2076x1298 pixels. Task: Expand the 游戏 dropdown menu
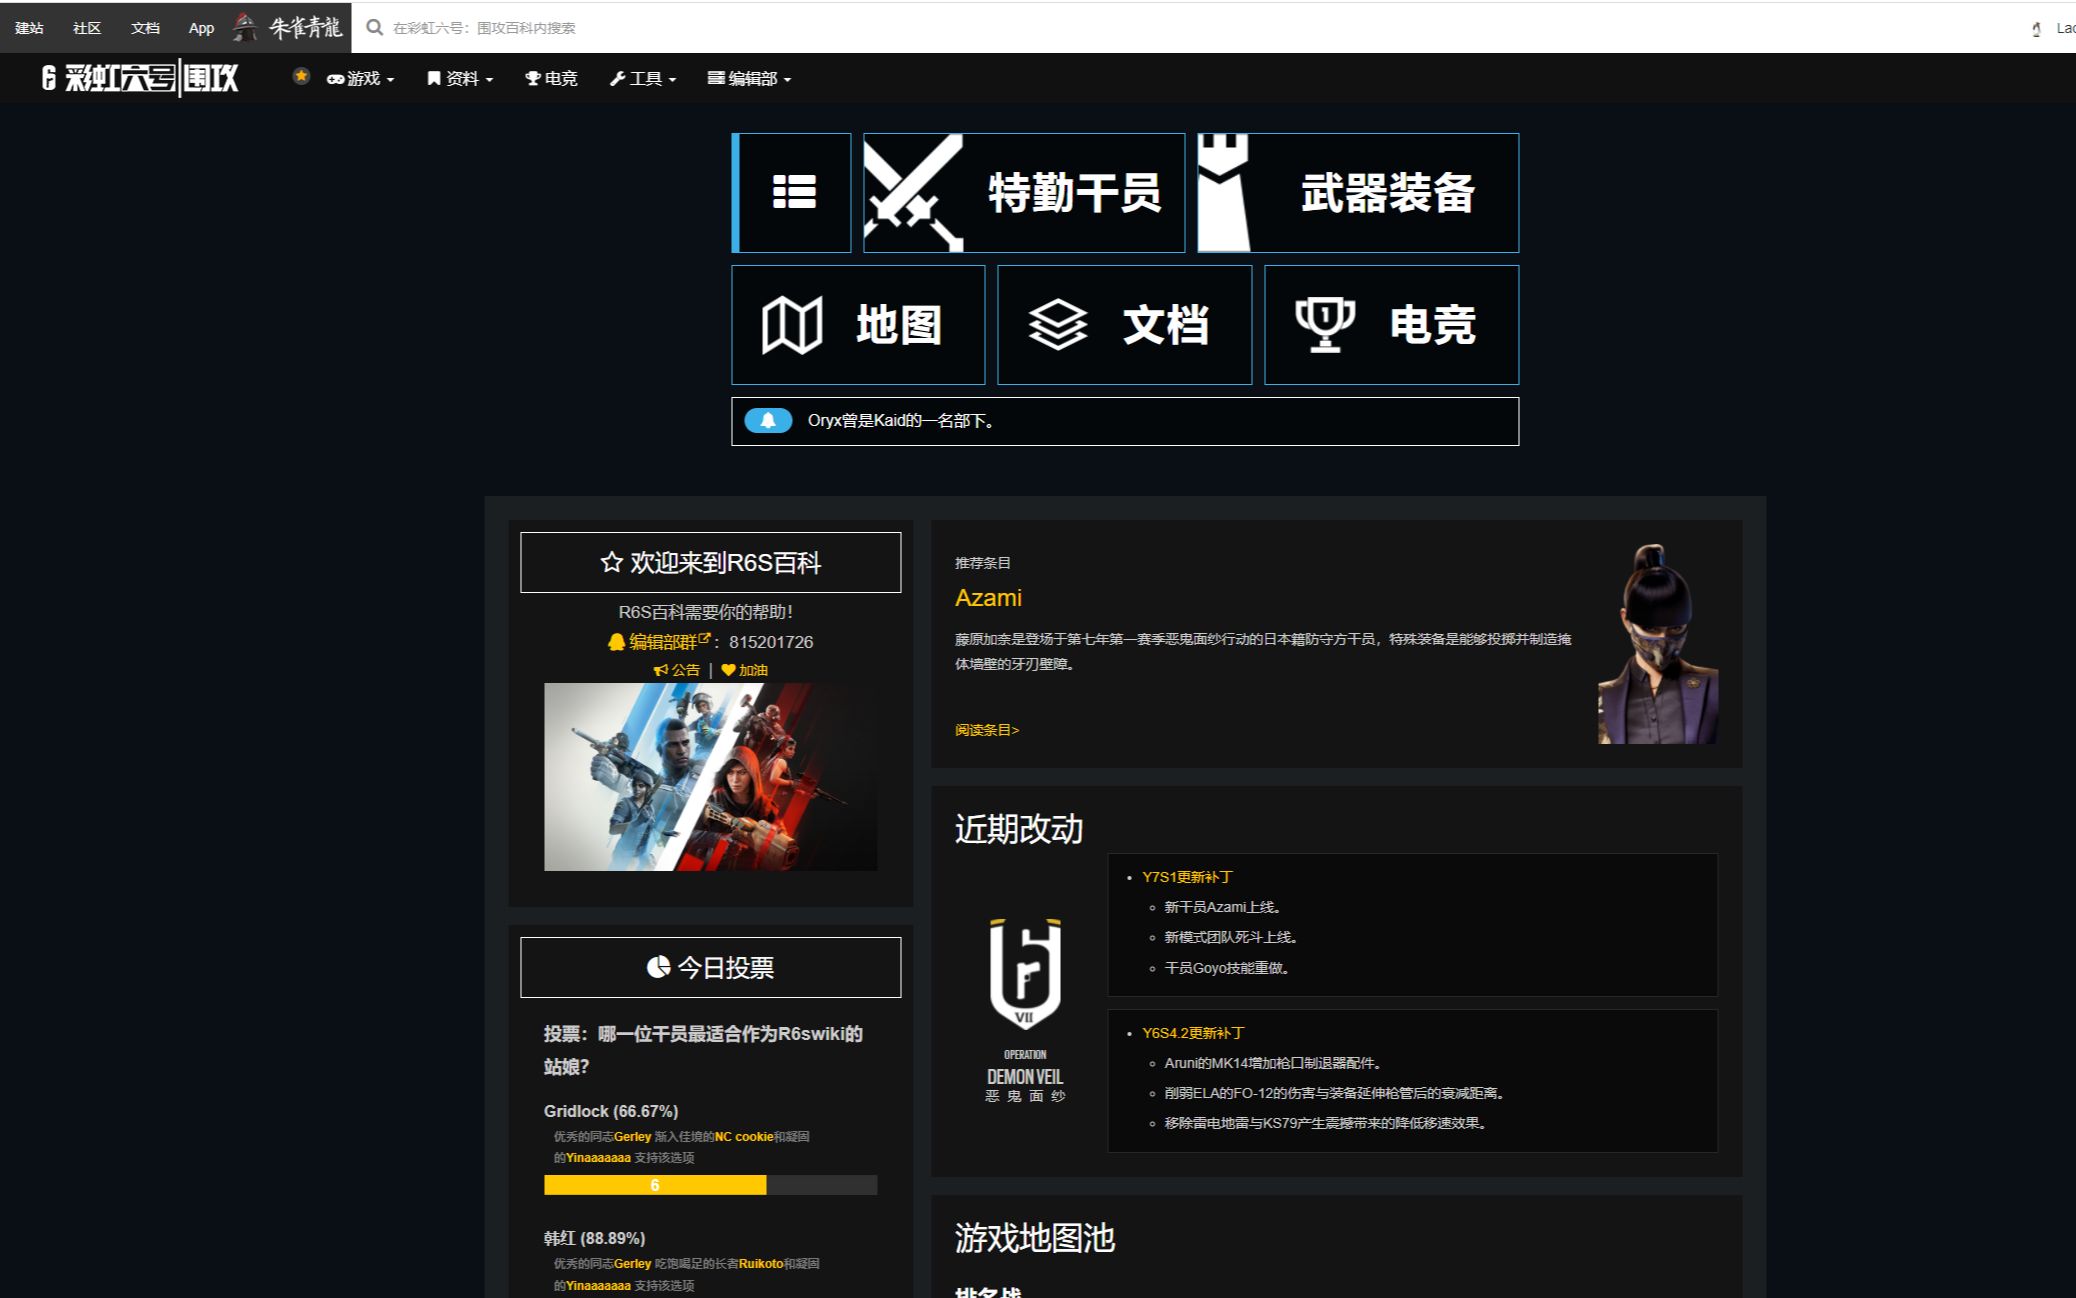pyautogui.click(x=360, y=79)
